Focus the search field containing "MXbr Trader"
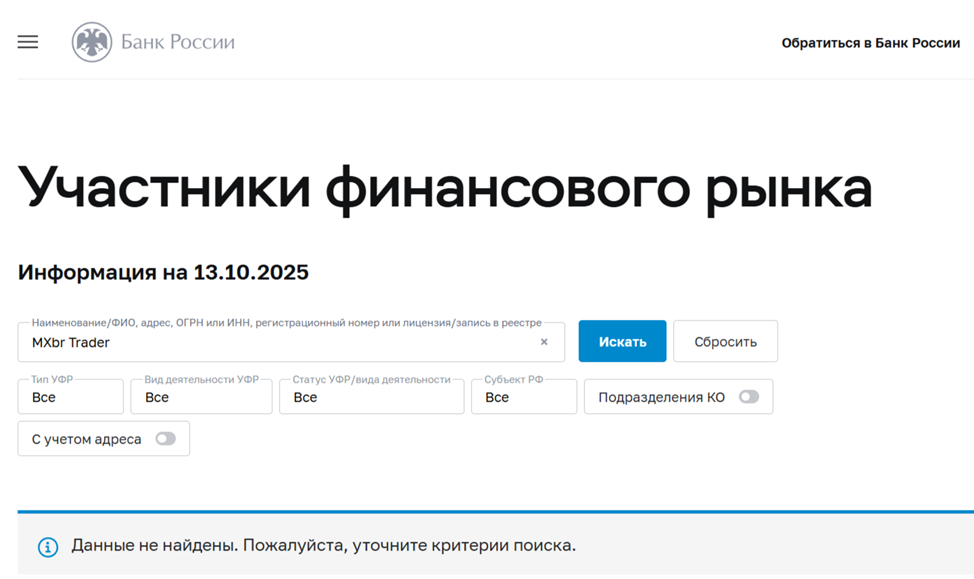This screenshot has width=974, height=579. tap(280, 343)
